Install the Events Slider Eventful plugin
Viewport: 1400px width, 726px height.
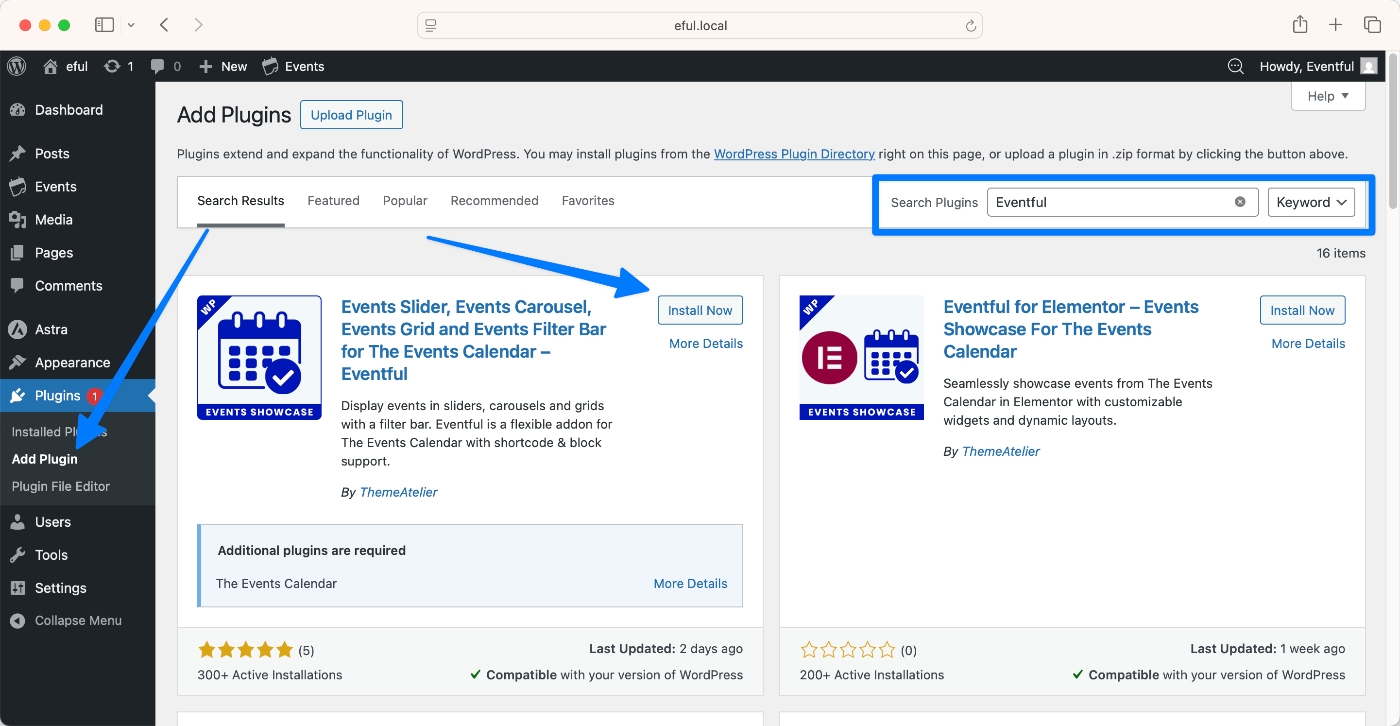(x=700, y=310)
